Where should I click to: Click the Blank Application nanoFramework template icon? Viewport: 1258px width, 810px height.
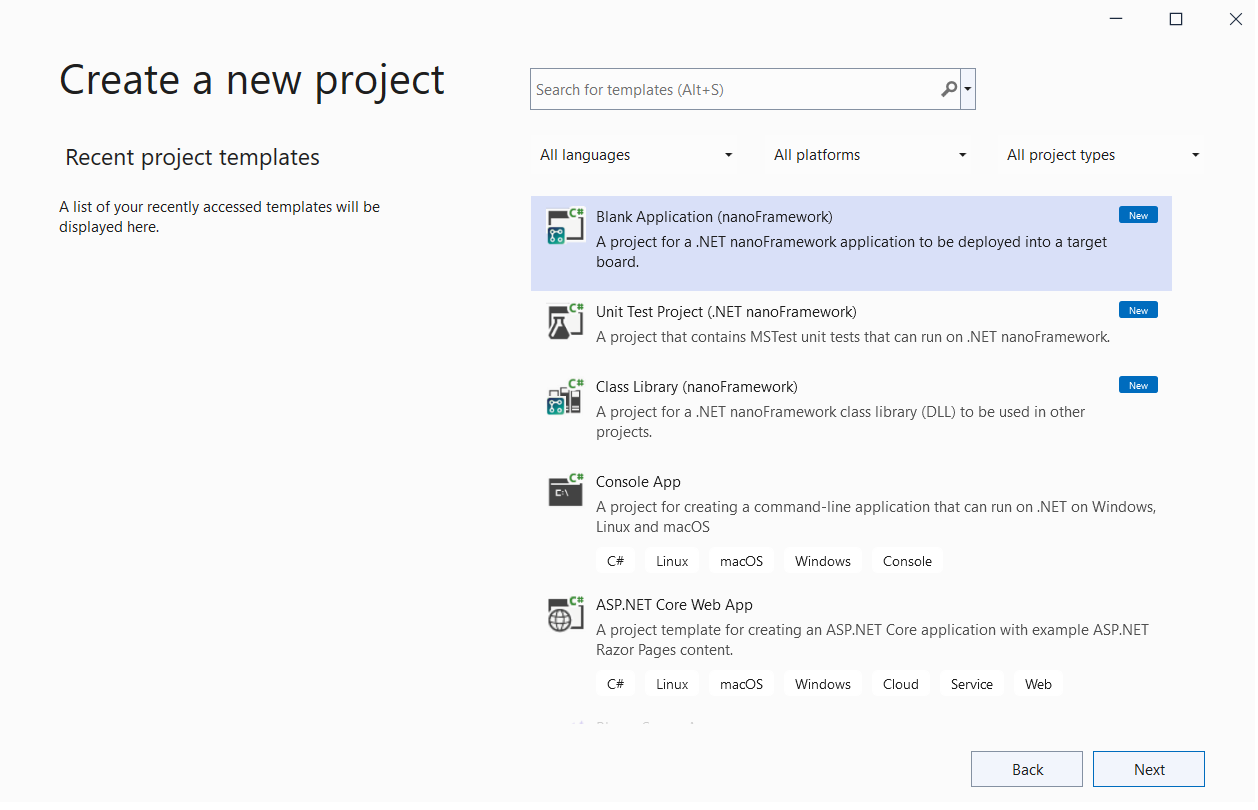565,226
